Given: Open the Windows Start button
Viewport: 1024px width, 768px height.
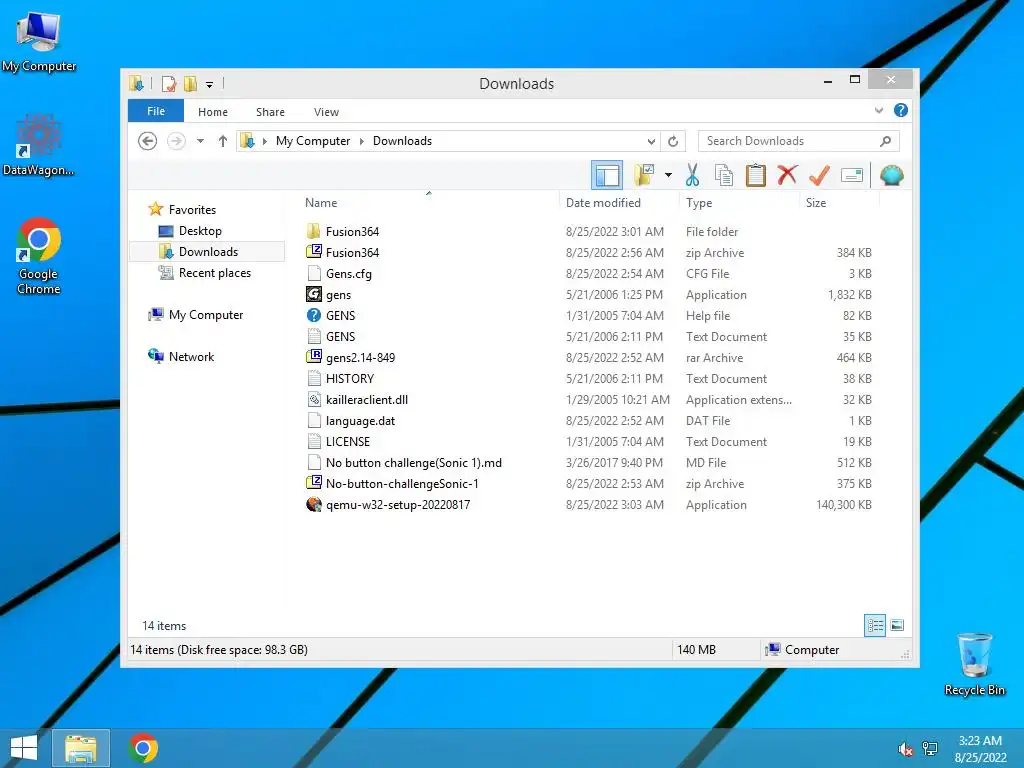Looking at the screenshot, I should point(24,748).
